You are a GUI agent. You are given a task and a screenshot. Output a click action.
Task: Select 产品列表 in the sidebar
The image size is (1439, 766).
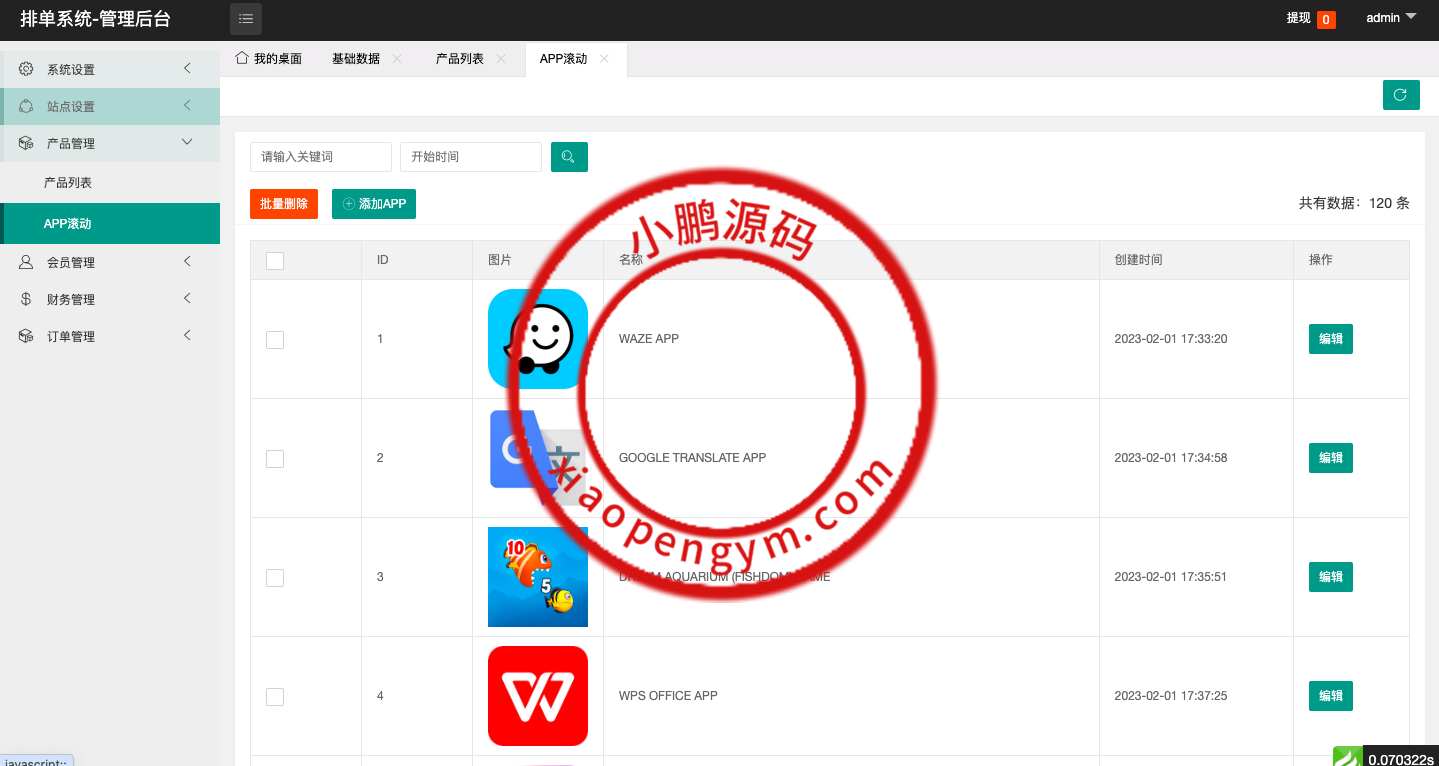click(x=68, y=183)
